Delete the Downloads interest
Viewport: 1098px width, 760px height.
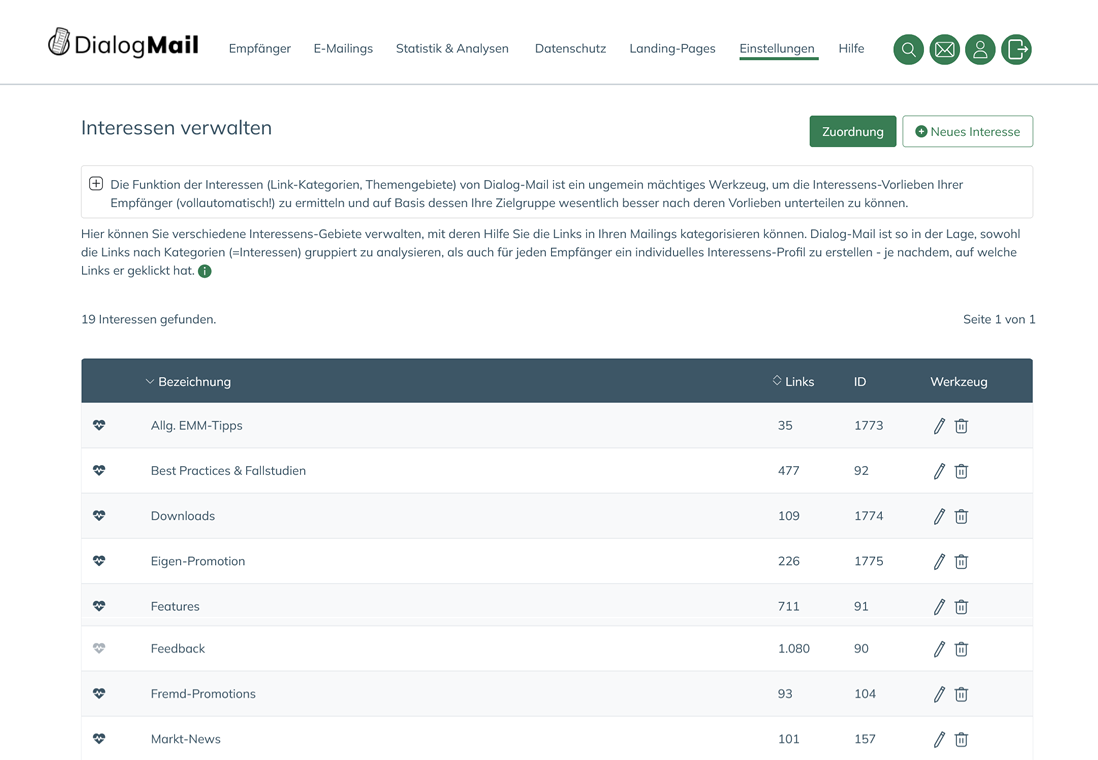(961, 517)
